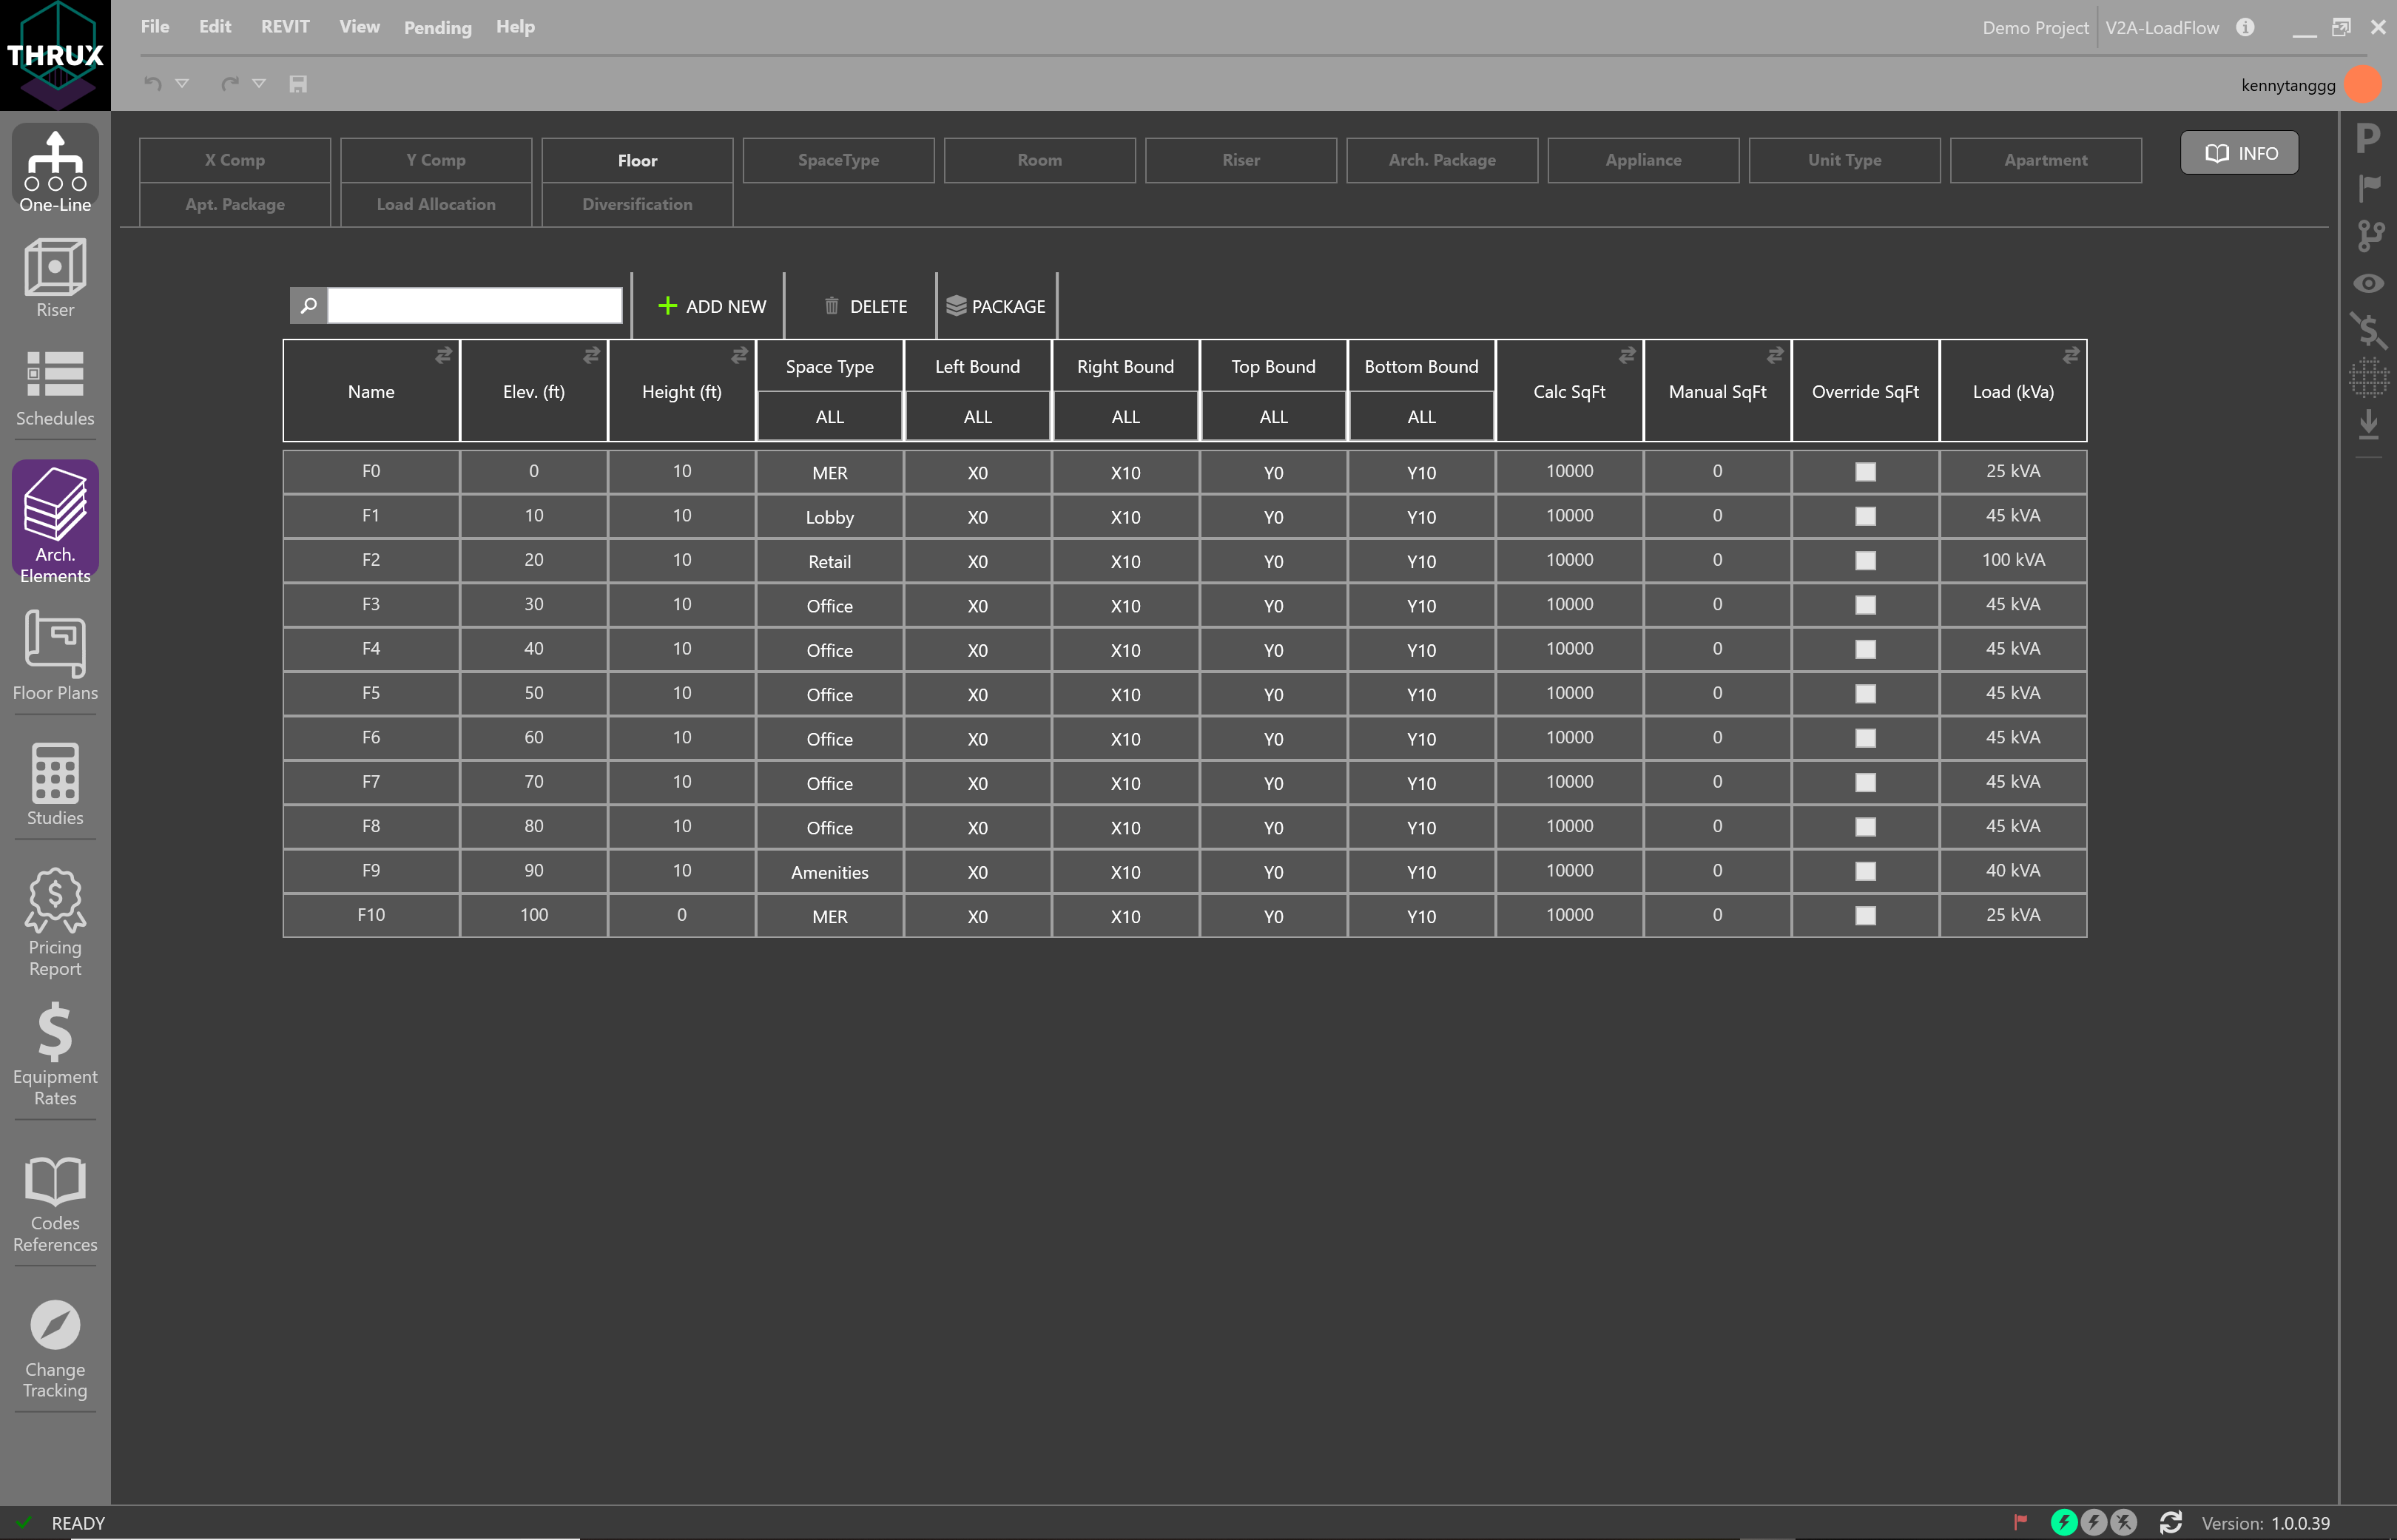Open the Pricing Report
The image size is (2397, 1540).
coord(55,920)
